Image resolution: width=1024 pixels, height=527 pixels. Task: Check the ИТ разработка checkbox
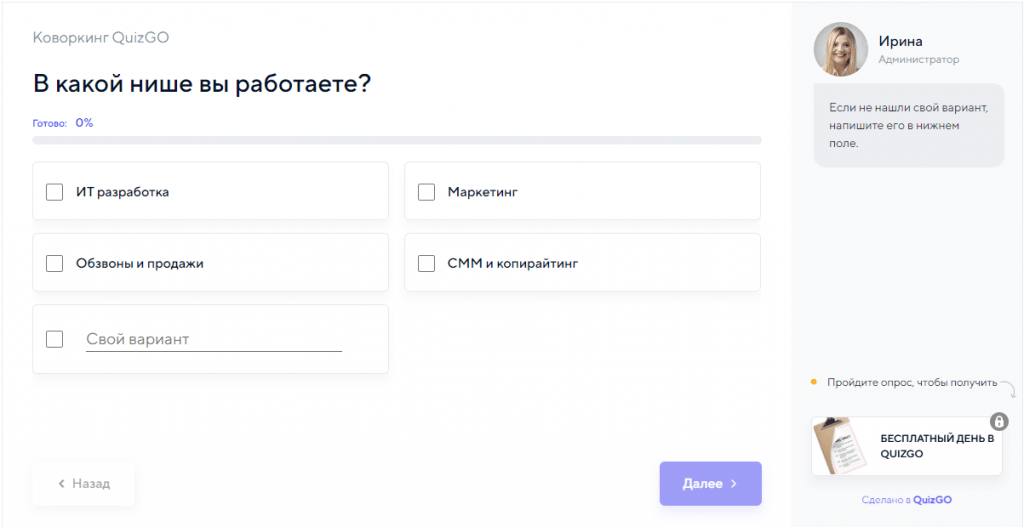54,192
